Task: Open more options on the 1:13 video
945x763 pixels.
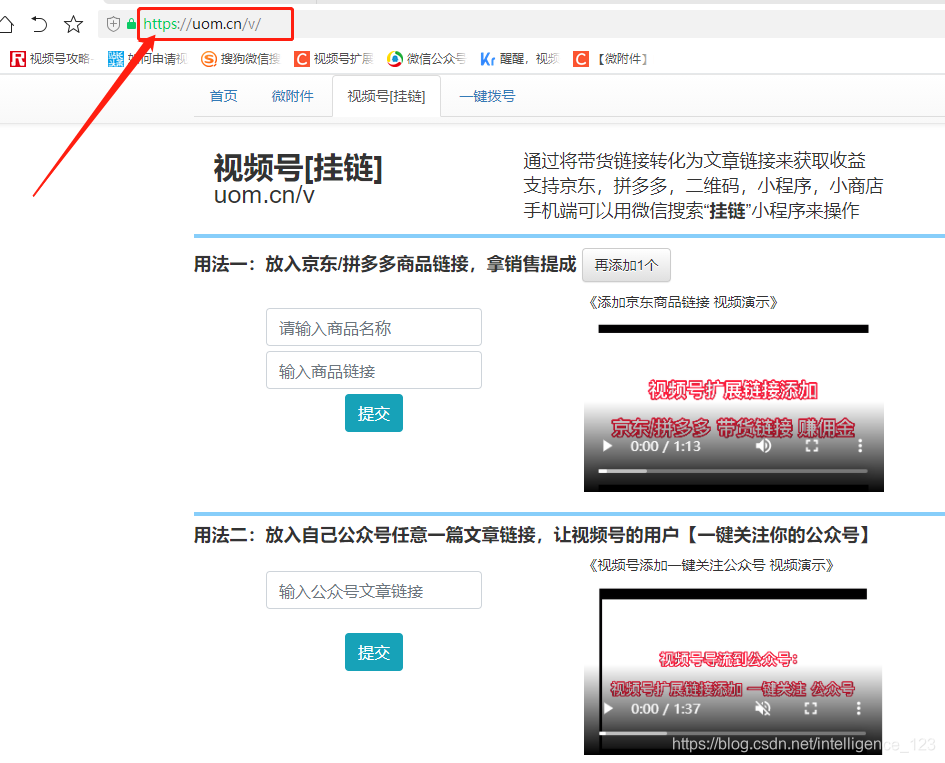Action: tap(860, 446)
